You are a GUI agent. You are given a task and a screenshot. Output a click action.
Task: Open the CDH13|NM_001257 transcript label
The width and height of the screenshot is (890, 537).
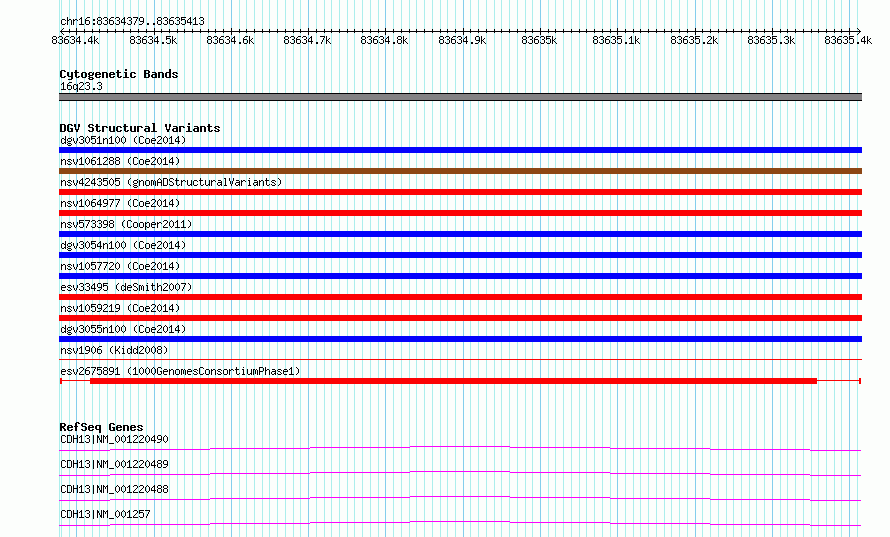(105, 514)
